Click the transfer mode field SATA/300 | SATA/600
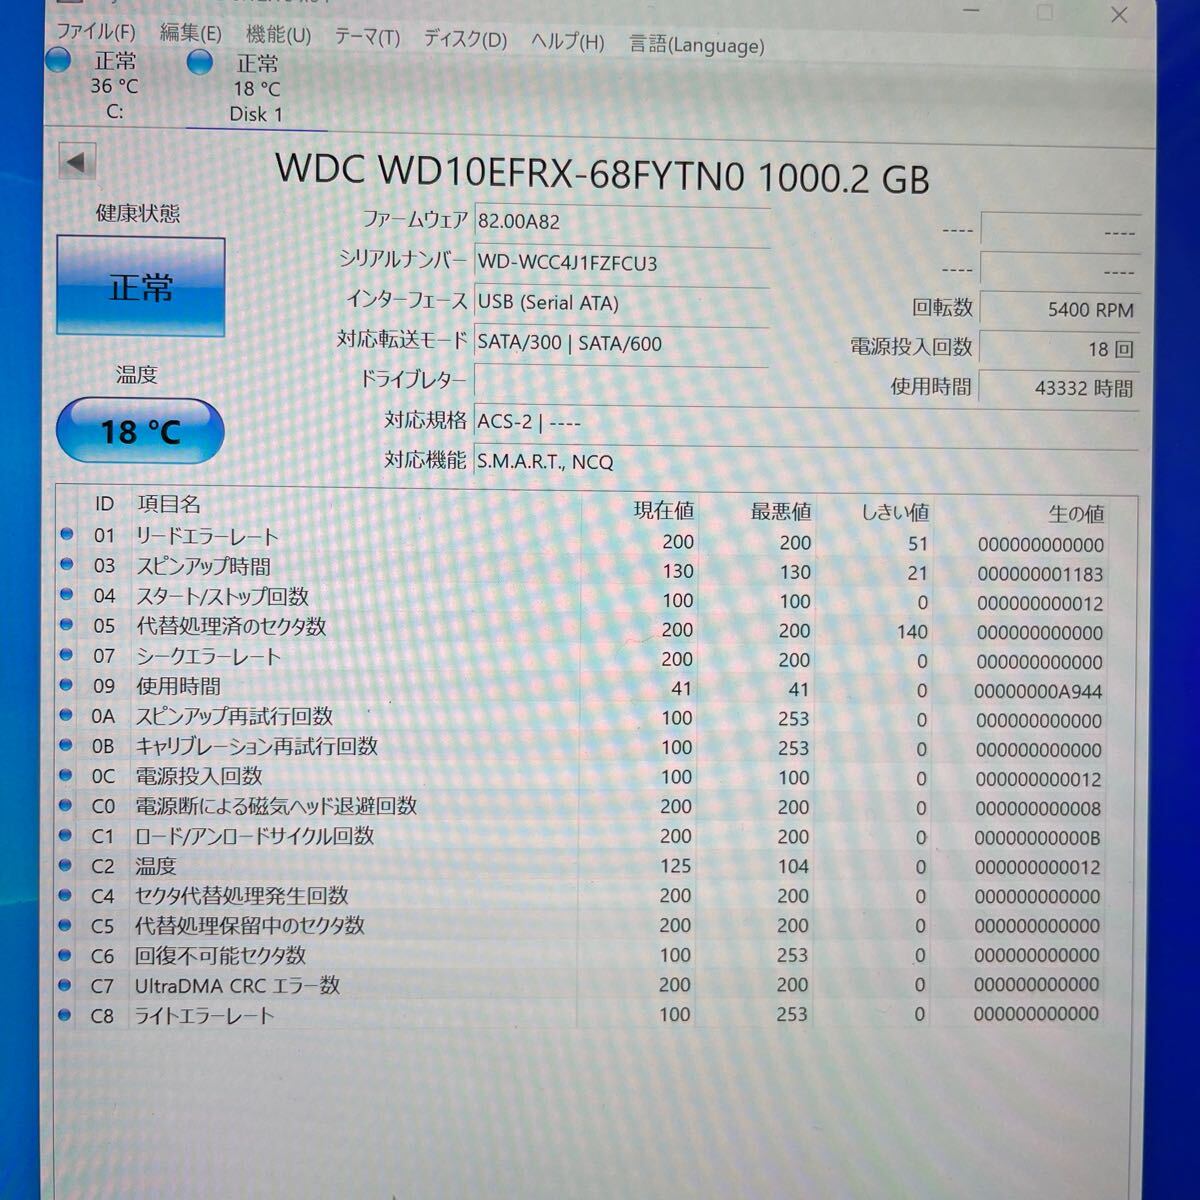 621,343
